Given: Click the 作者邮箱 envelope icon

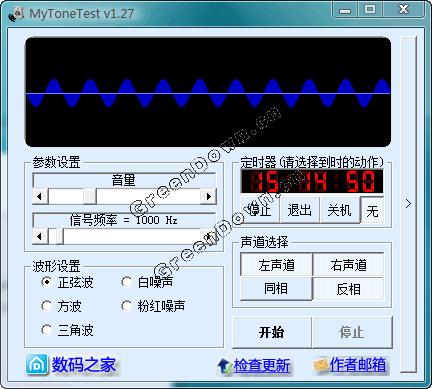Looking at the screenshot, I should (x=321, y=365).
